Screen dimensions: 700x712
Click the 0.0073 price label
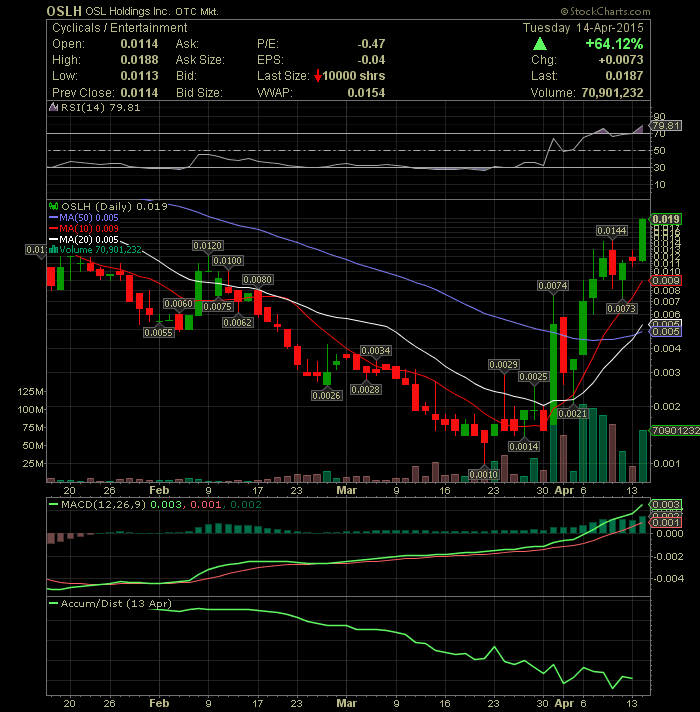click(x=621, y=309)
